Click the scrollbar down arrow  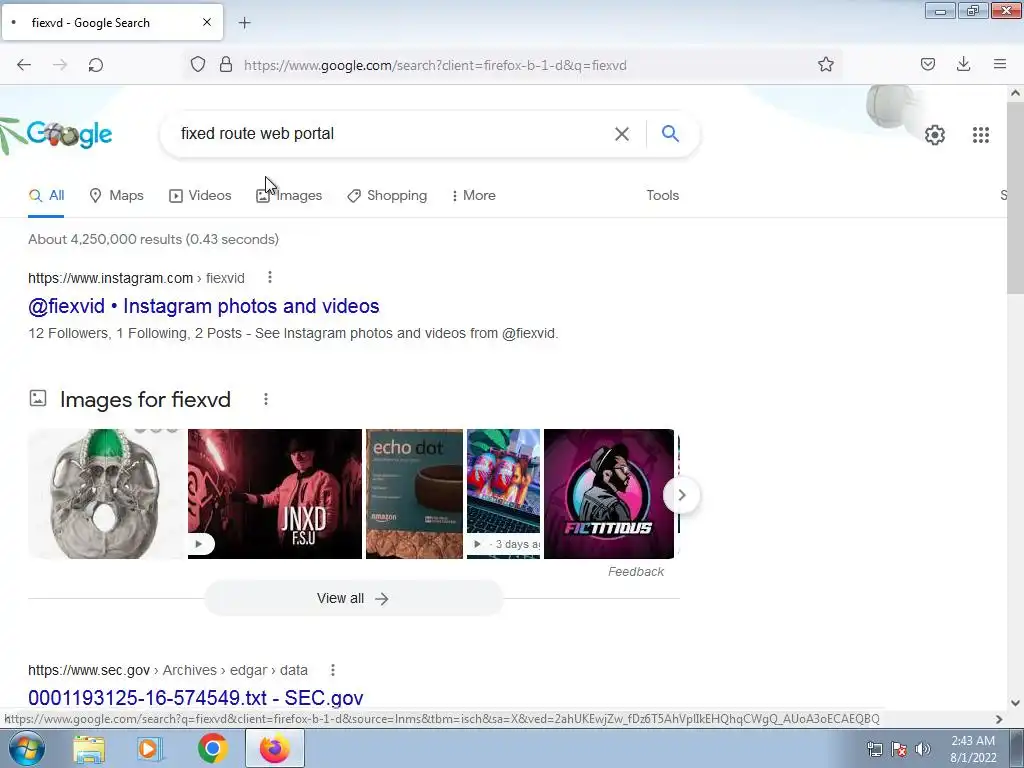(1015, 703)
